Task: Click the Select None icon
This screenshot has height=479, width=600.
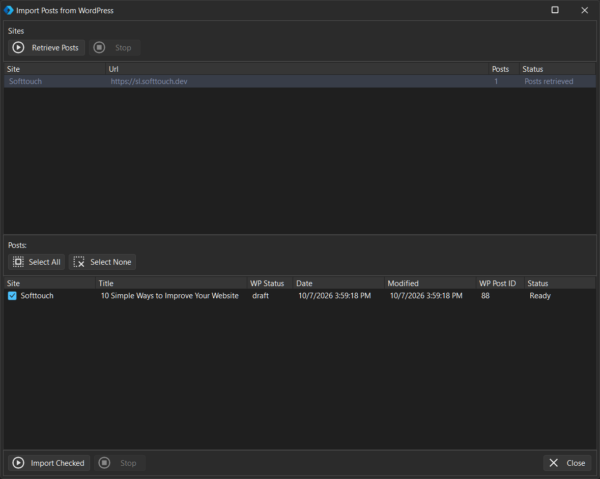Action: click(x=79, y=262)
